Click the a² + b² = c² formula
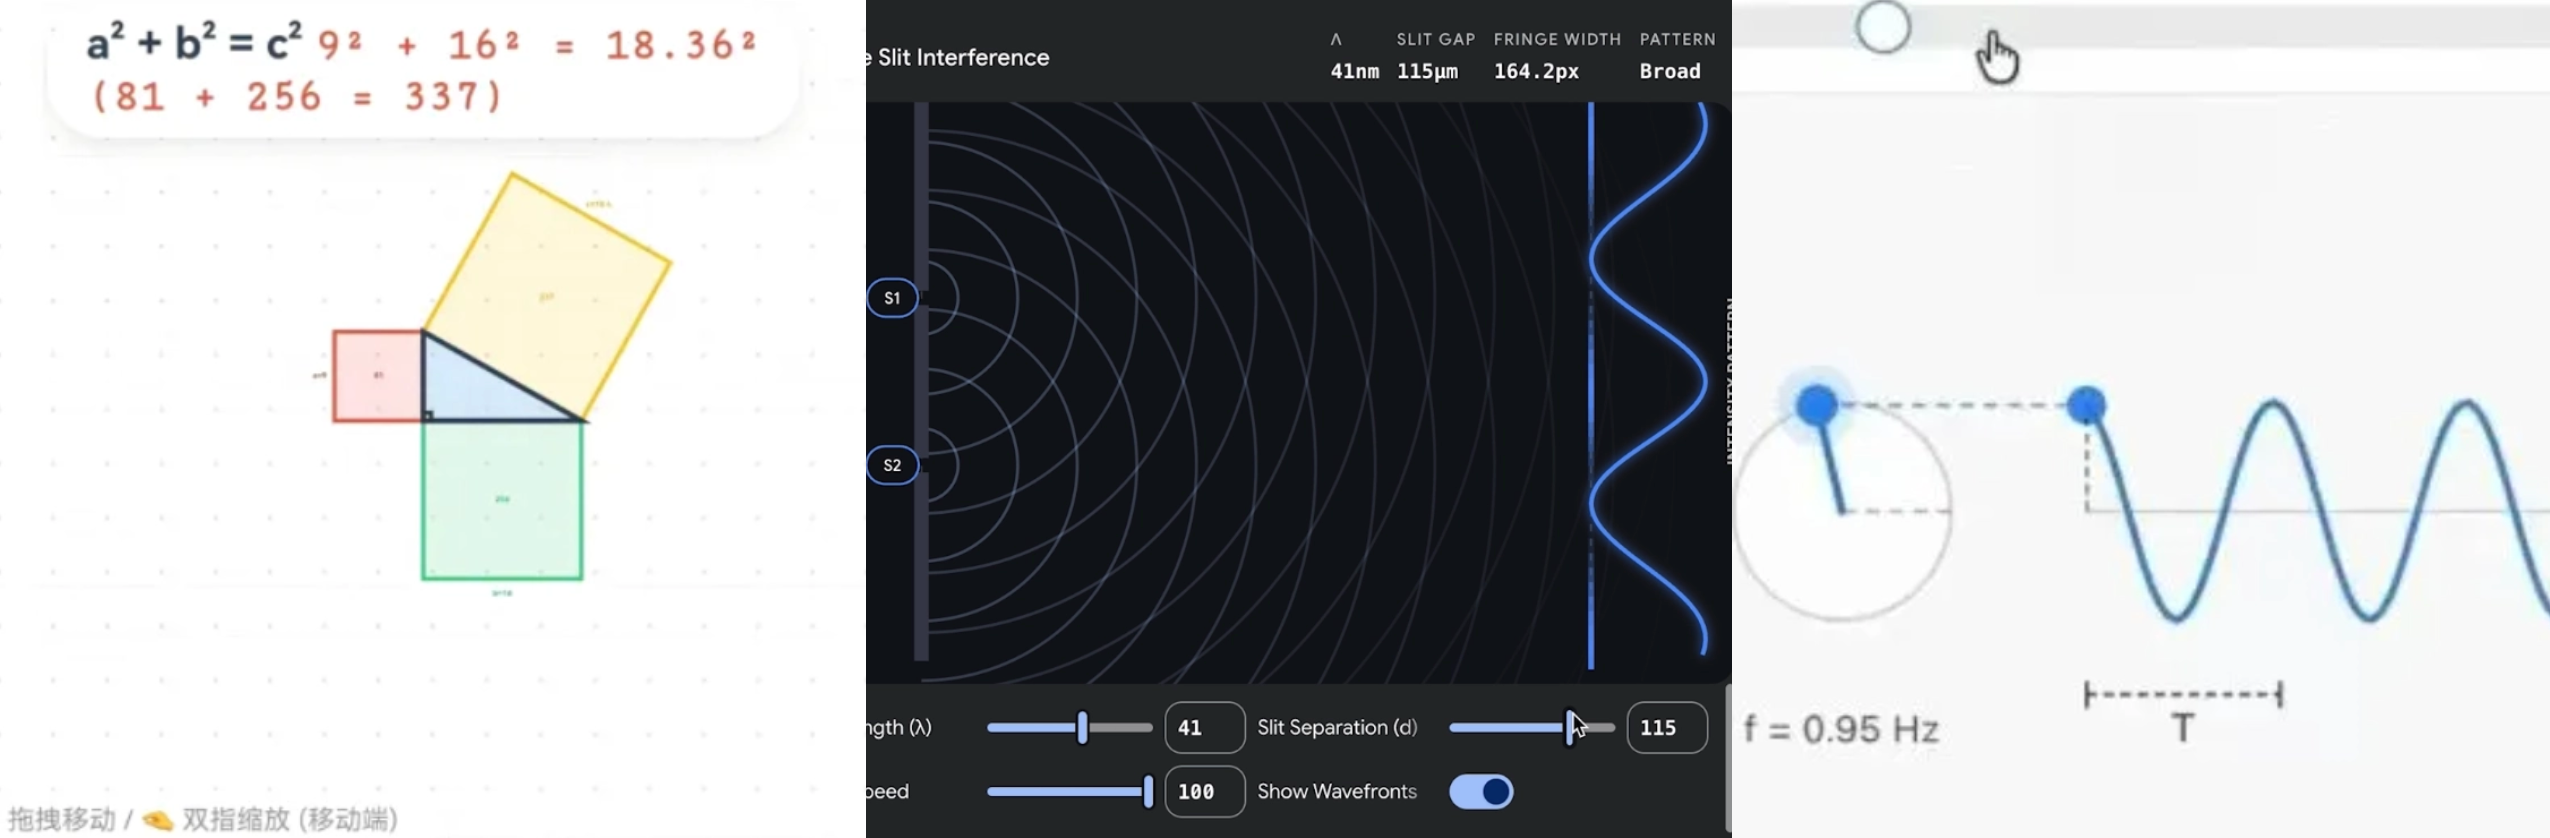The height and width of the screenshot is (838, 2550). [x=194, y=43]
